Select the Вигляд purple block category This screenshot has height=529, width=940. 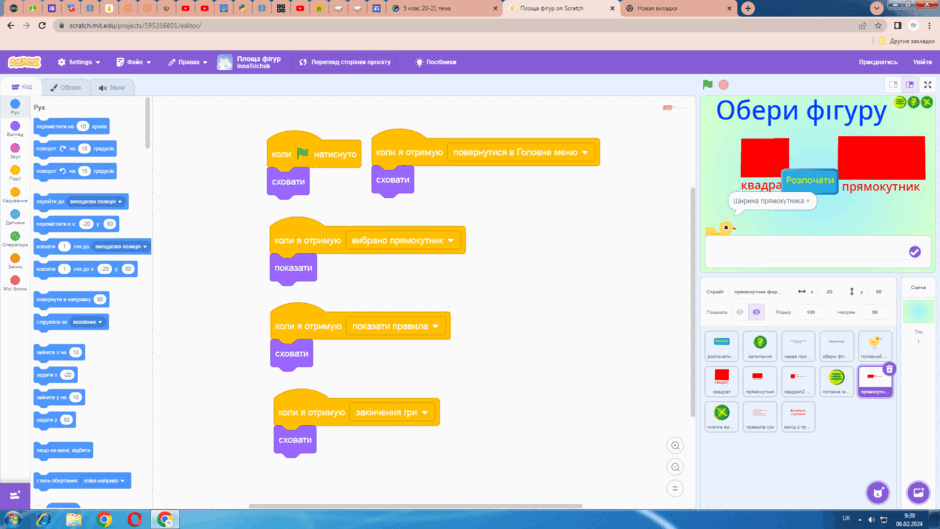tap(15, 129)
